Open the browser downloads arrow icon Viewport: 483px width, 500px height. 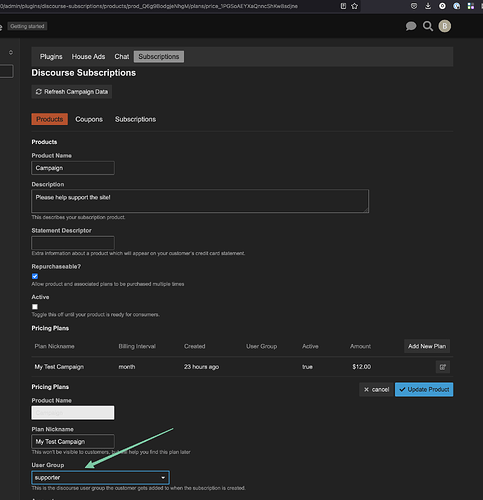click(x=428, y=6)
